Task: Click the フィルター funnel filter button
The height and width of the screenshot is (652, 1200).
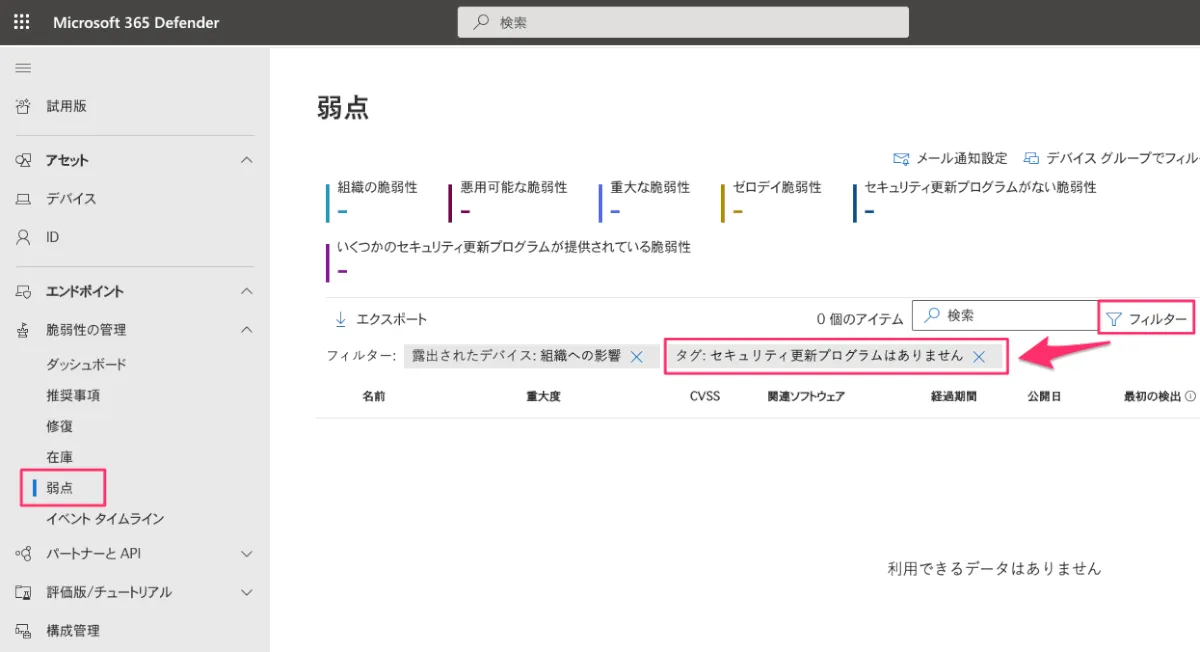Action: 1147,319
